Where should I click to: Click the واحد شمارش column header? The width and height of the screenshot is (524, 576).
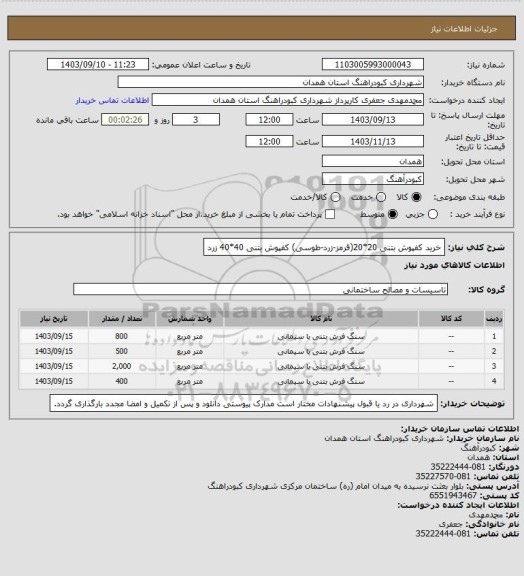(x=190, y=319)
